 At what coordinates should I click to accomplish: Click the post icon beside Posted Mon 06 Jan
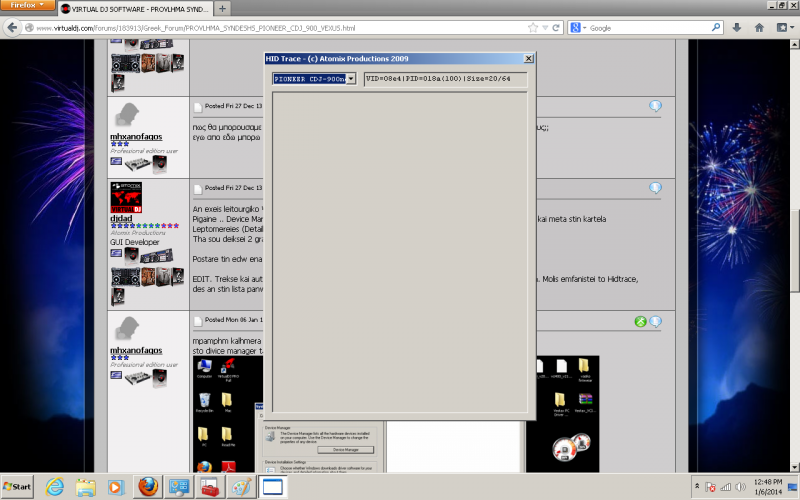[197, 321]
